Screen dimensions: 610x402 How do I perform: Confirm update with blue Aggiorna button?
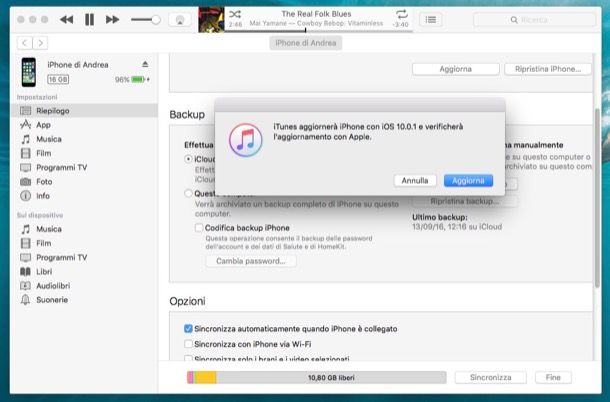468,181
